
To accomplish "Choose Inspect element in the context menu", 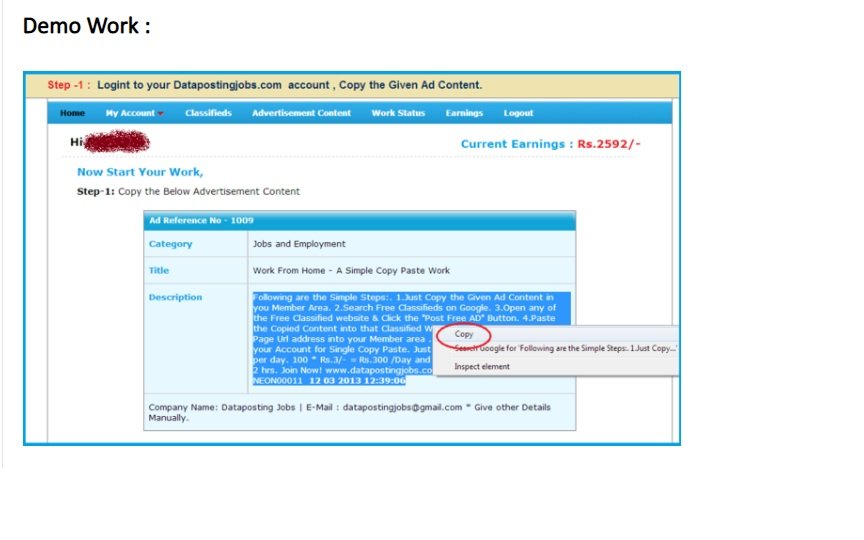I will [482, 366].
